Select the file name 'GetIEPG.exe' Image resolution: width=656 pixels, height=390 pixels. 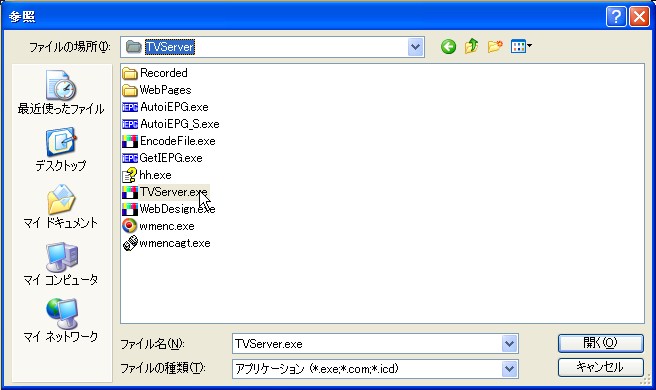[171, 158]
